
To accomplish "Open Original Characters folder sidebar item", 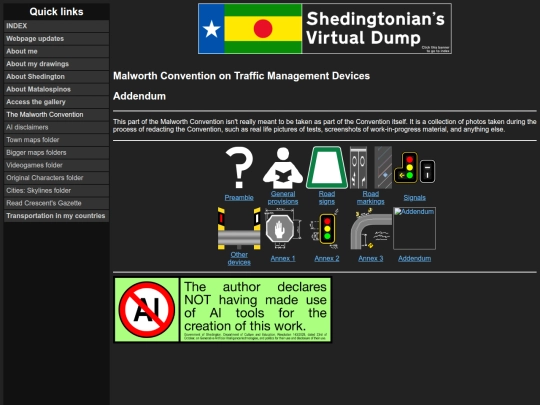I will click(56, 178).
